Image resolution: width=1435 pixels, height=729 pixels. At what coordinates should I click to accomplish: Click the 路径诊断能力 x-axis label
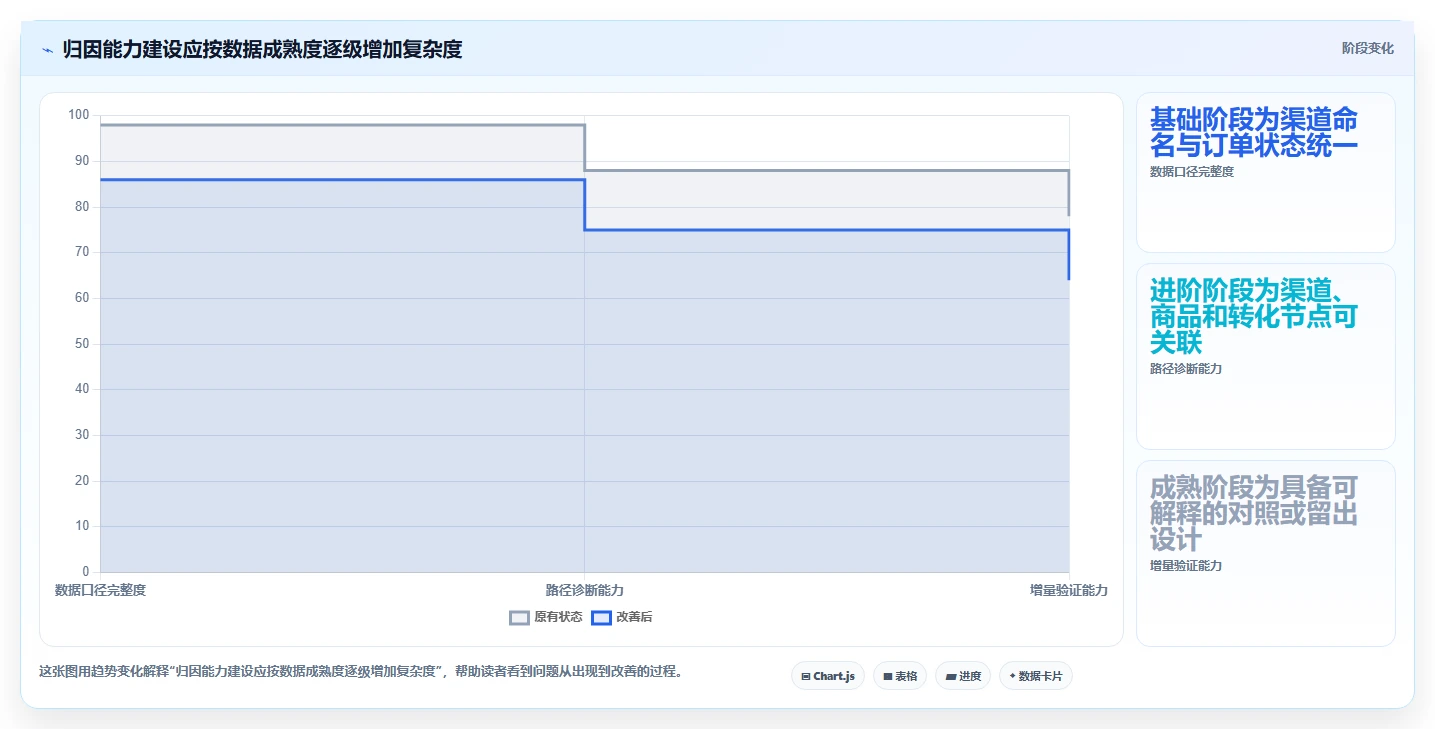pos(584,591)
